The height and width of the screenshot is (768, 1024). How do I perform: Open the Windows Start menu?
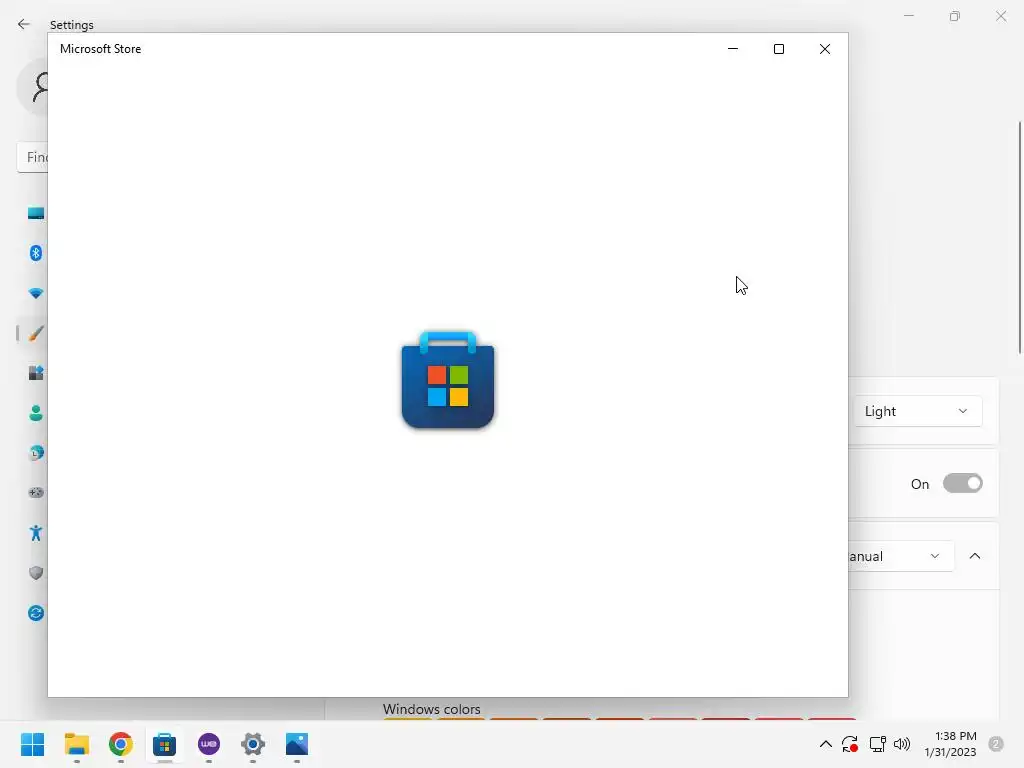[32, 744]
